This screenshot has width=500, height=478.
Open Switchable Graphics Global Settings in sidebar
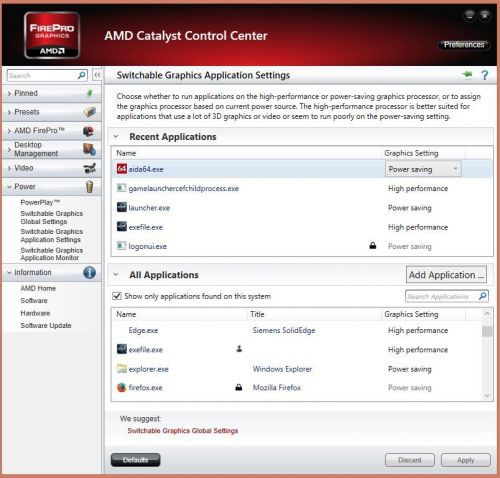(x=52, y=217)
